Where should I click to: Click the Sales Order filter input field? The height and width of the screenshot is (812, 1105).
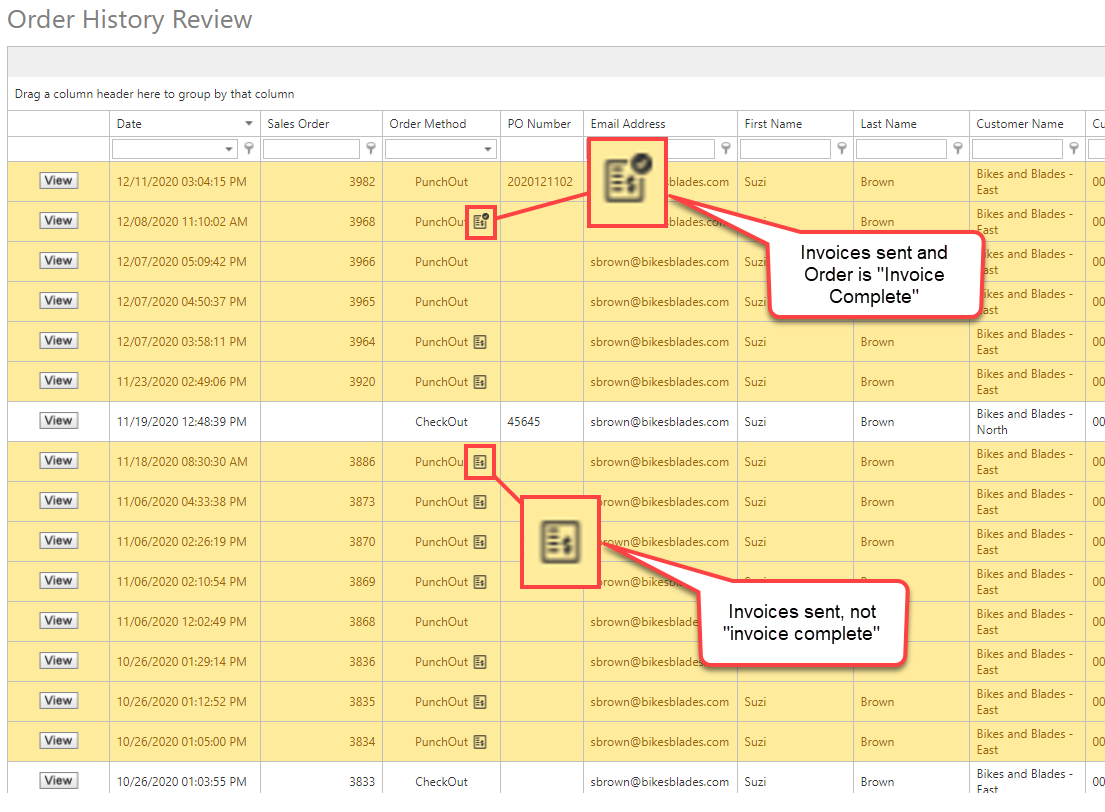pyautogui.click(x=311, y=149)
